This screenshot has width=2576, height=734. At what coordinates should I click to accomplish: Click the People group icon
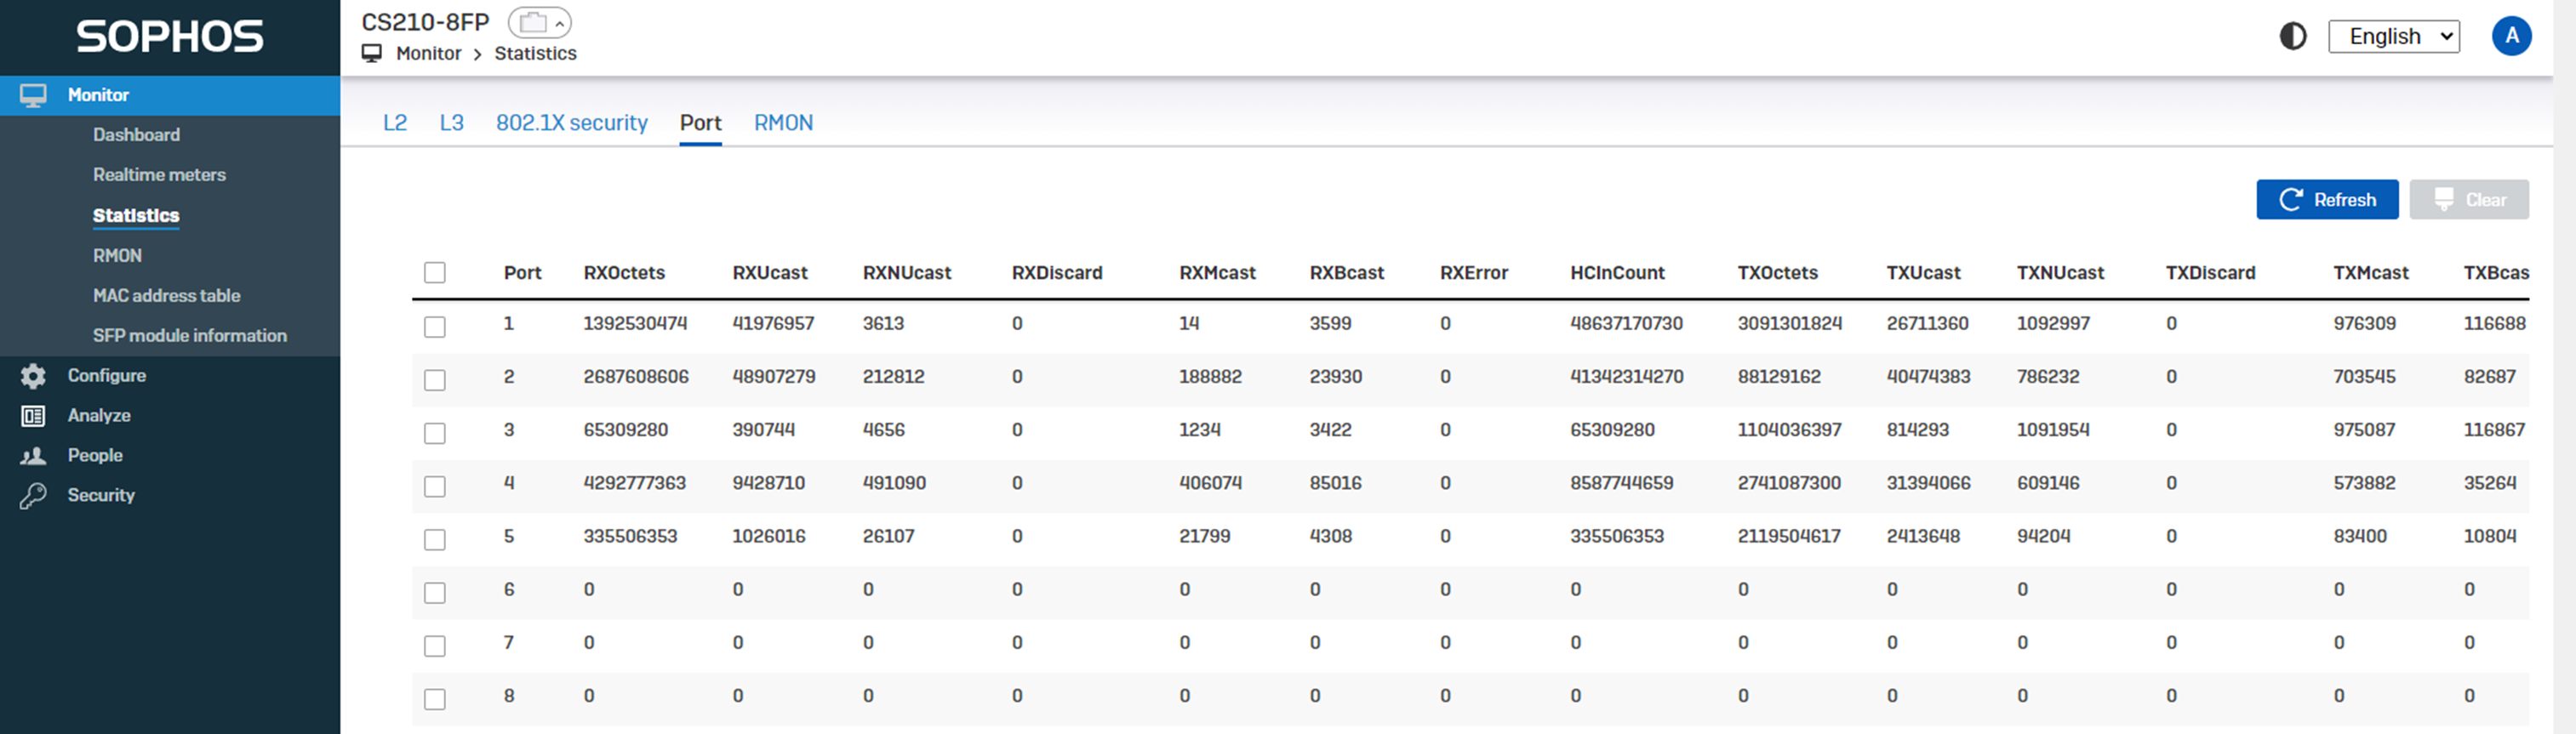click(33, 456)
